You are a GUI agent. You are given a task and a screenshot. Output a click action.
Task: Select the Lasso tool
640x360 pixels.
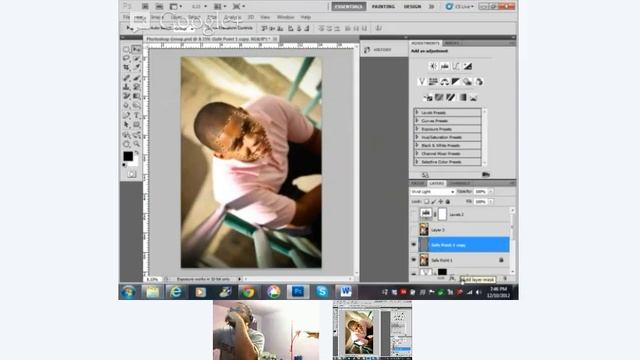click(127, 59)
